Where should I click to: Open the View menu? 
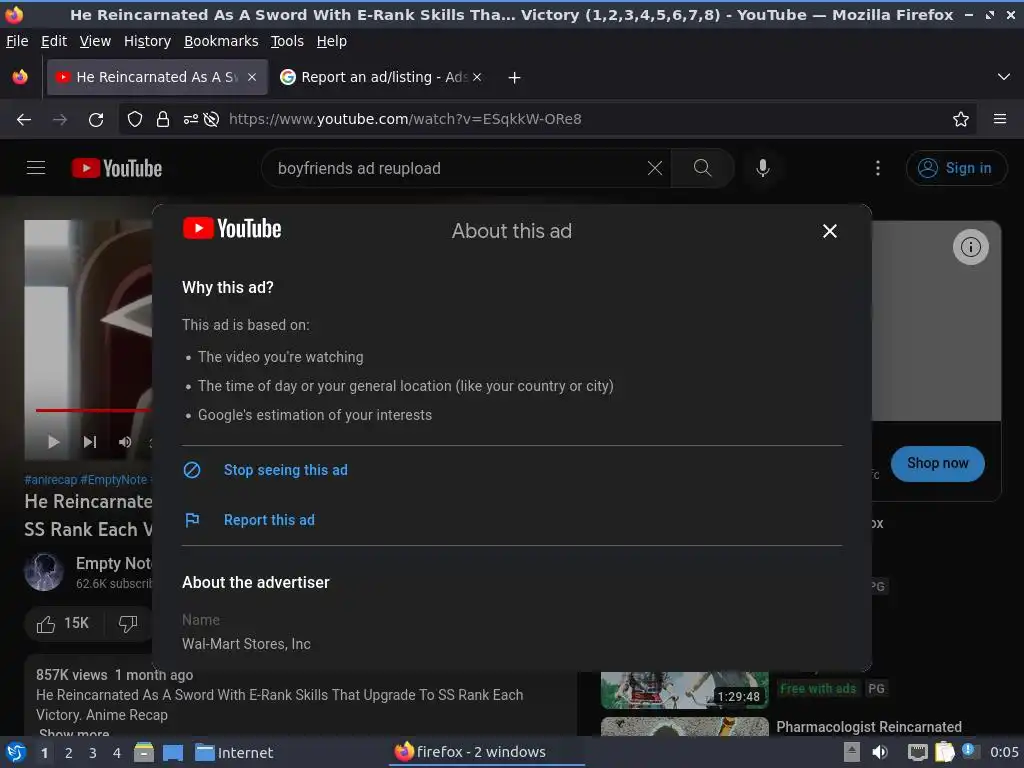tap(95, 41)
